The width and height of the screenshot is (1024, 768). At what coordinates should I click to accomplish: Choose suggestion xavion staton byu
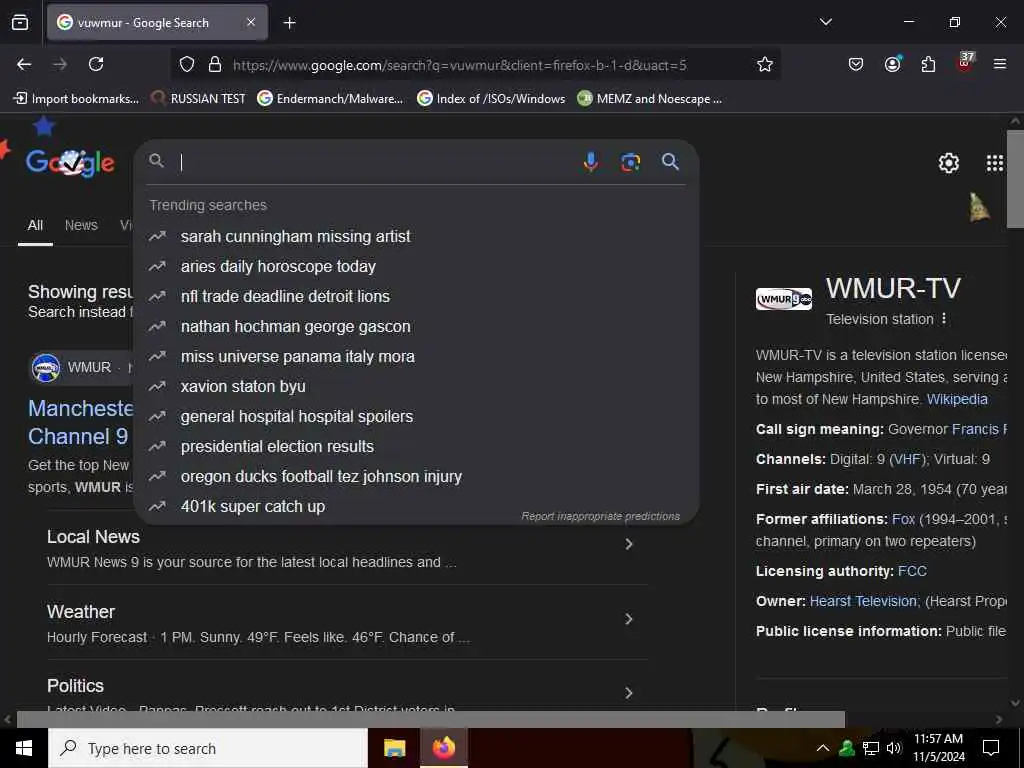[417, 387]
